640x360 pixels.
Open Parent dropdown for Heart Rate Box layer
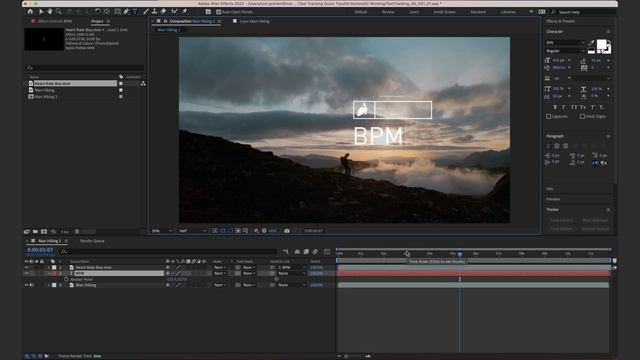tap(292, 268)
